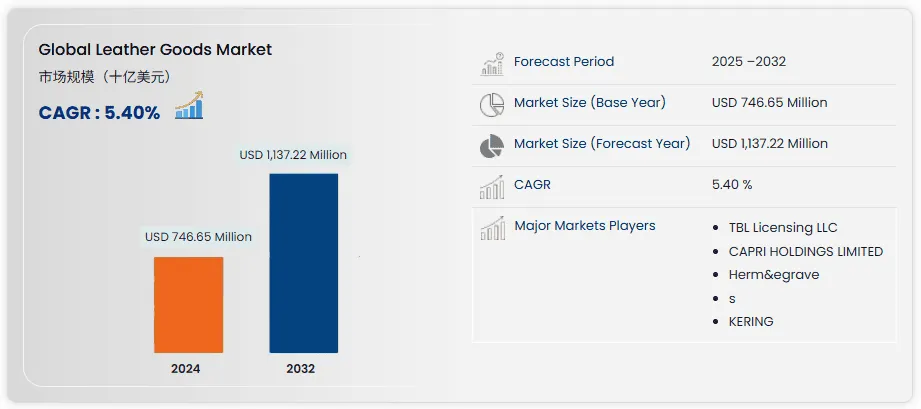Click the Major Markets Players icon
921x409 pixels.
coord(491,229)
